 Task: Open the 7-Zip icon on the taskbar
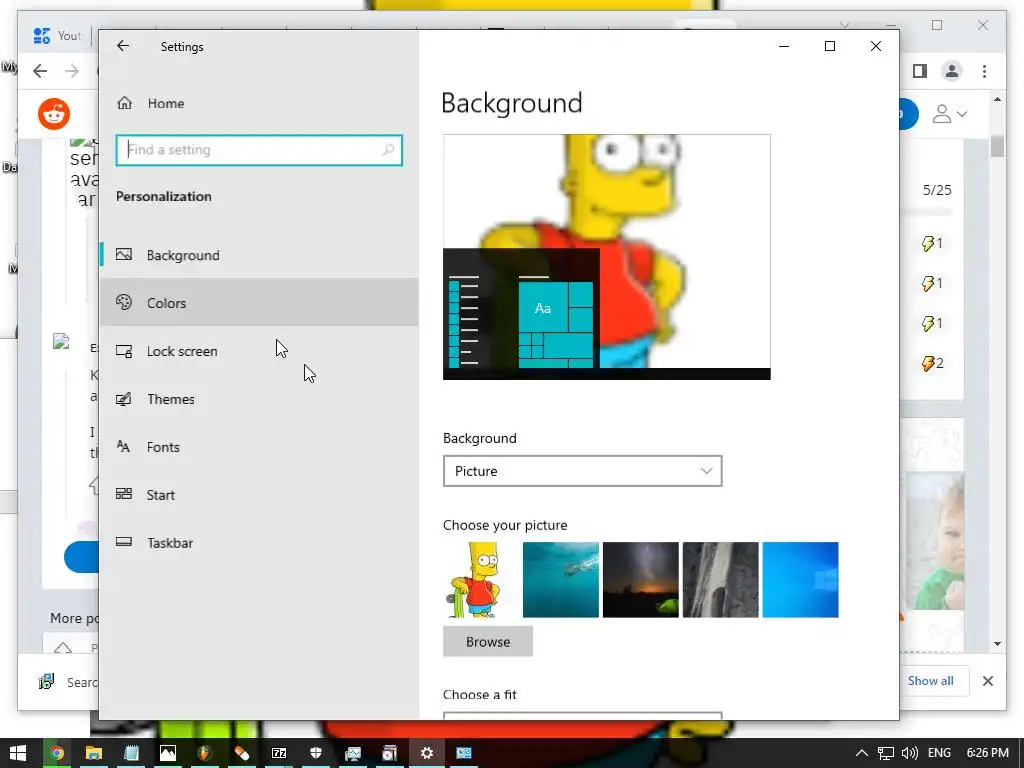[x=279, y=753]
